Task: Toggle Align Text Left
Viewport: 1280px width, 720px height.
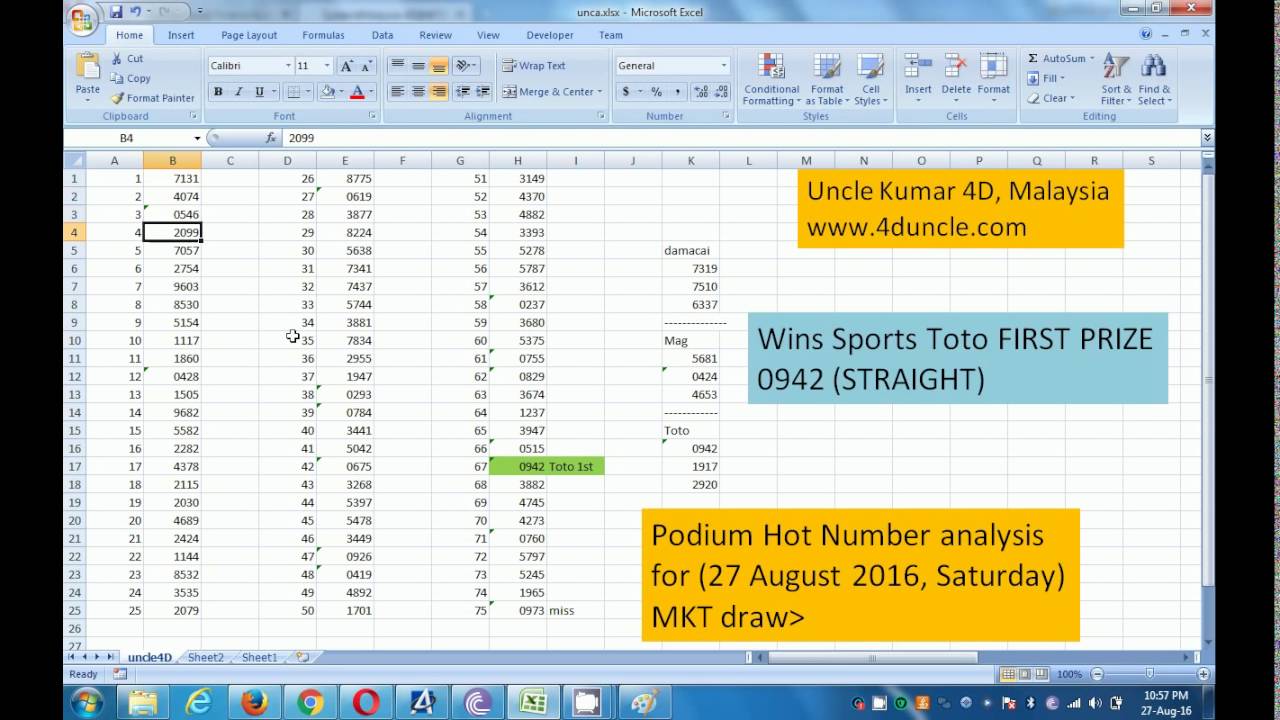Action: tap(397, 92)
